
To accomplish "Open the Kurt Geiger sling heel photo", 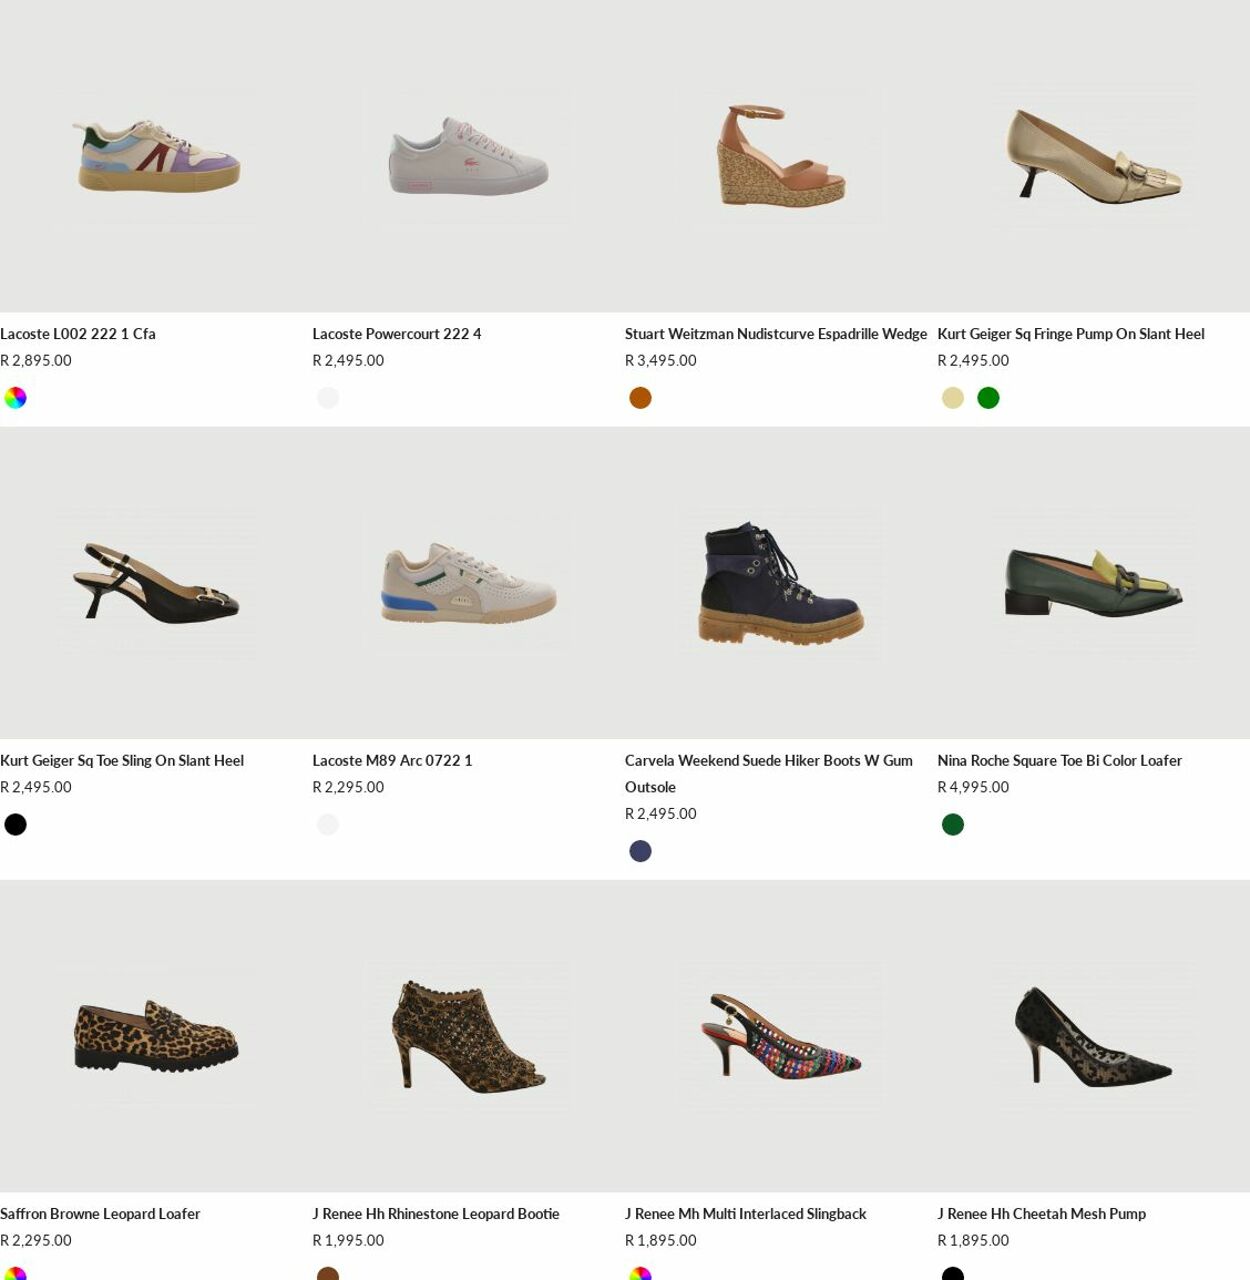I will (x=156, y=583).
